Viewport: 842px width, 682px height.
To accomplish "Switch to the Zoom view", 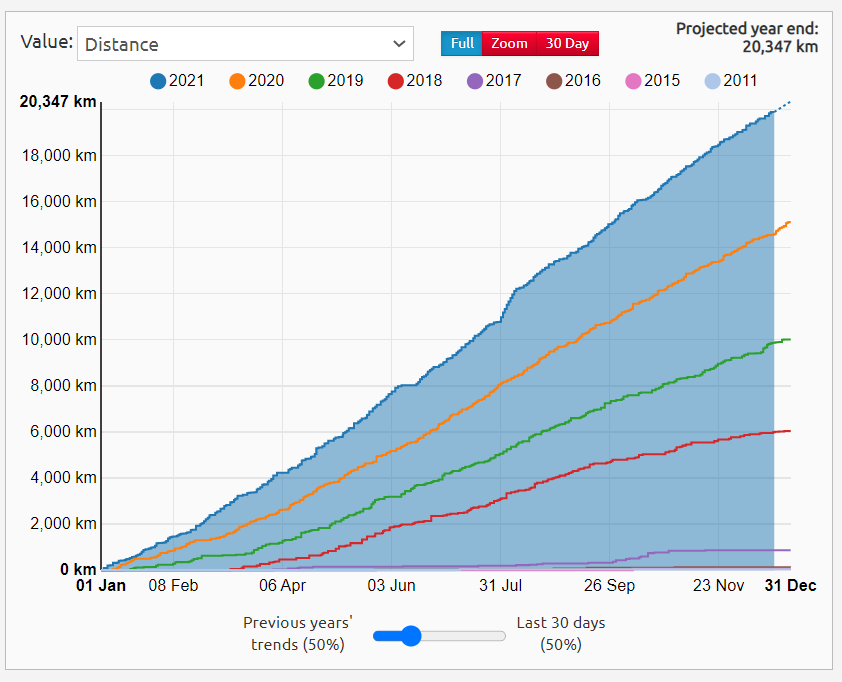I will [509, 44].
